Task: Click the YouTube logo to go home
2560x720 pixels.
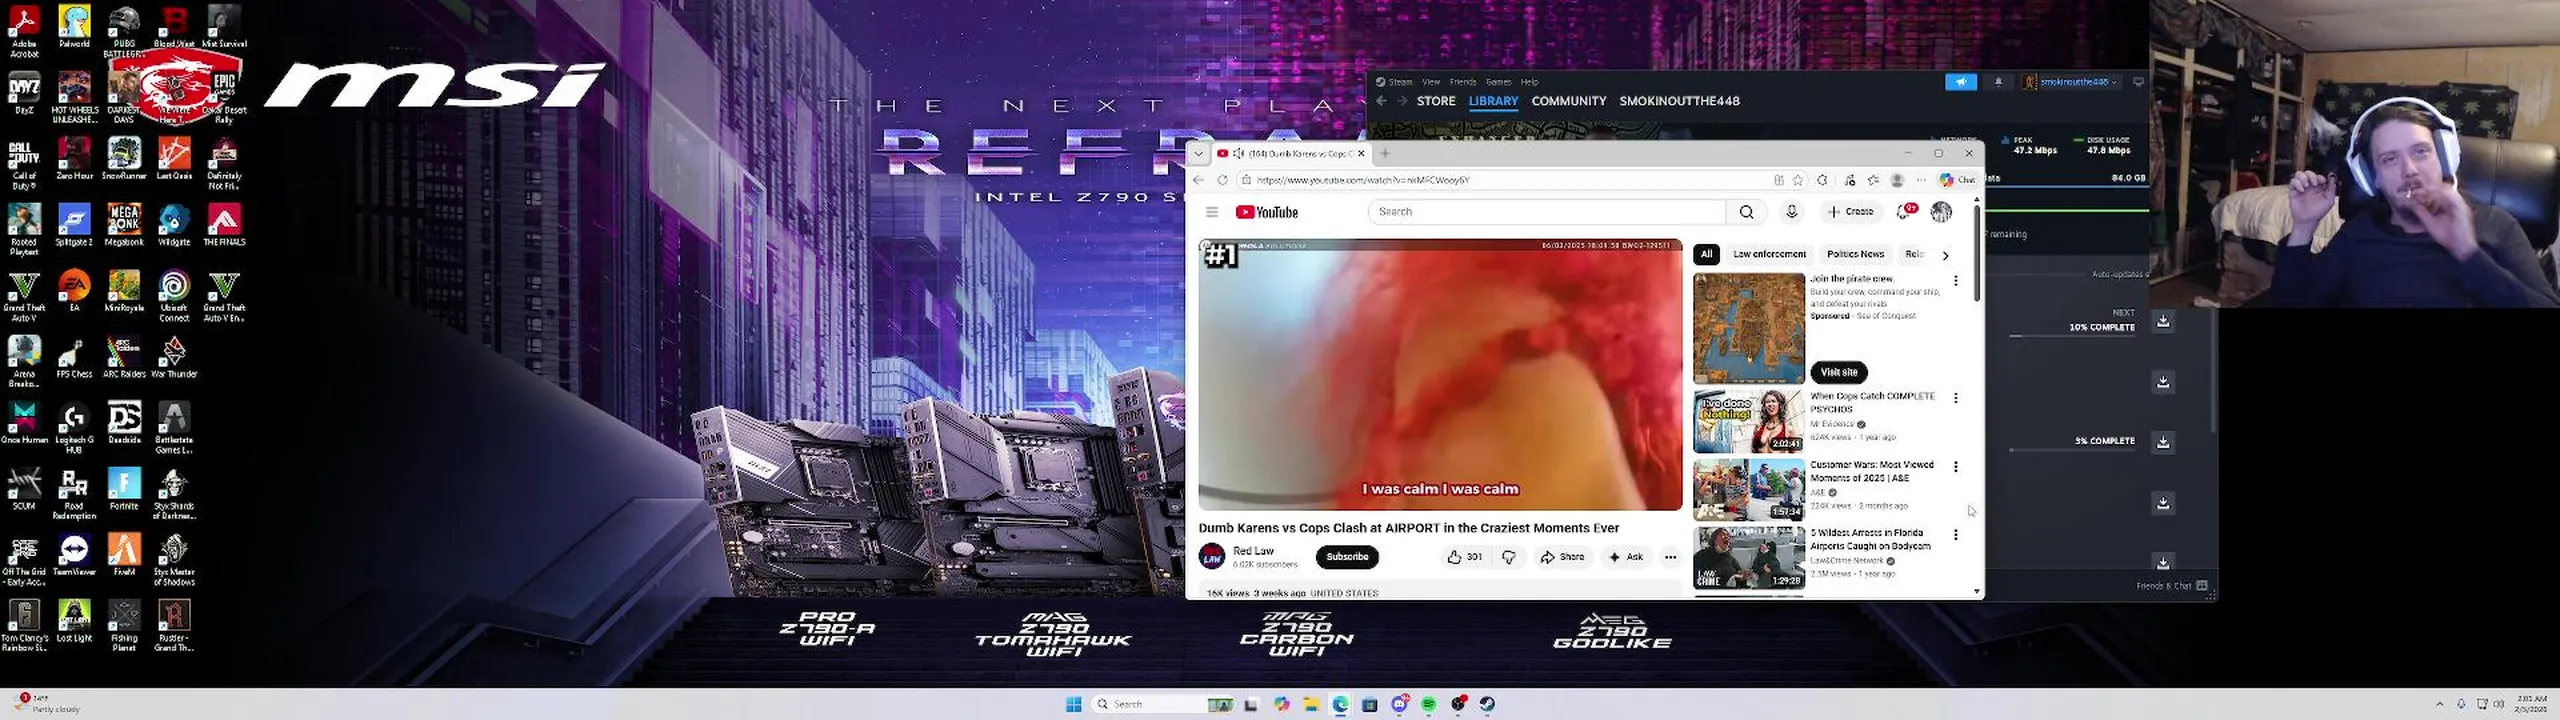Action: point(1266,212)
